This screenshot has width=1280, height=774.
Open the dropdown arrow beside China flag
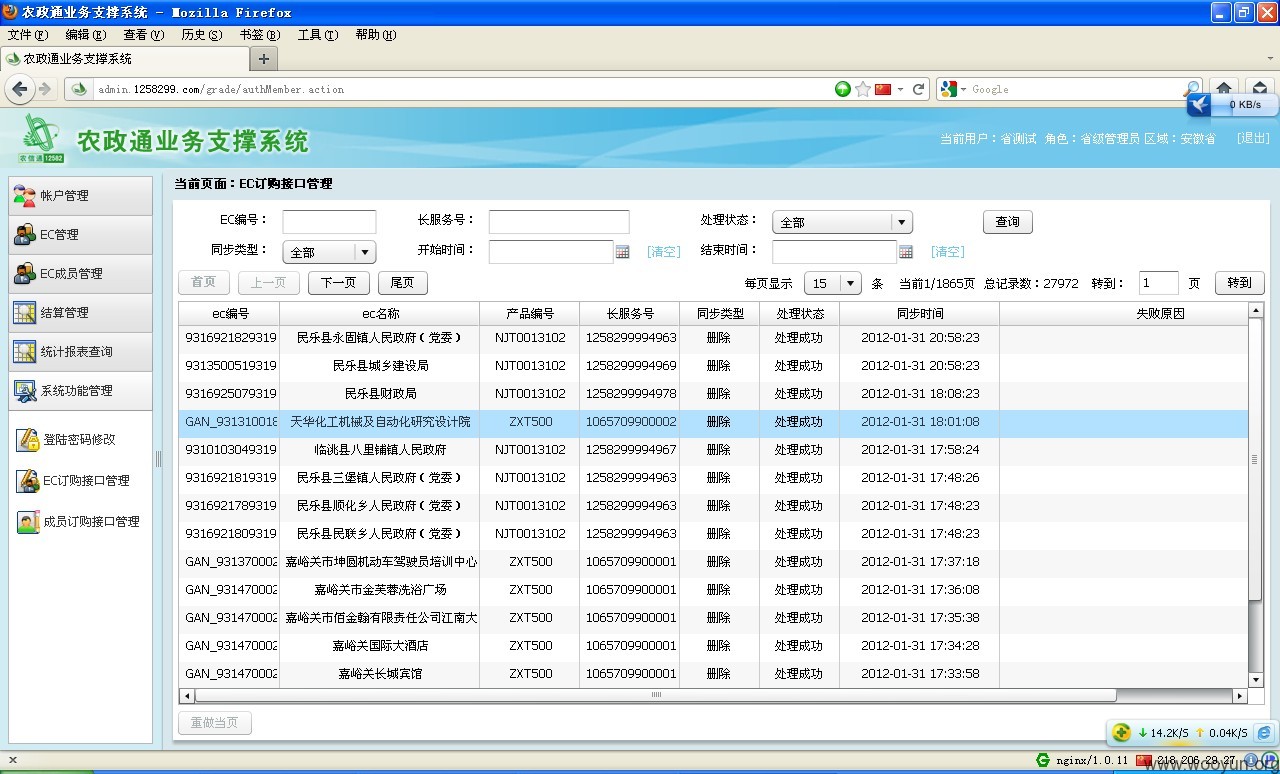point(900,89)
